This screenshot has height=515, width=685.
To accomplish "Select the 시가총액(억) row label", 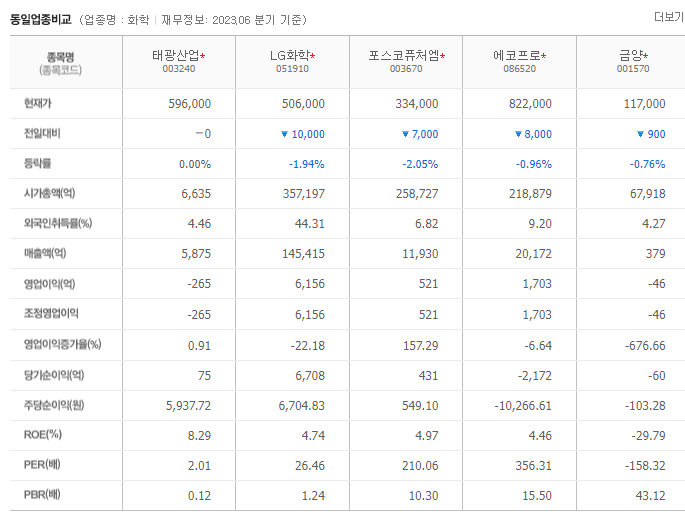I will point(49,193).
